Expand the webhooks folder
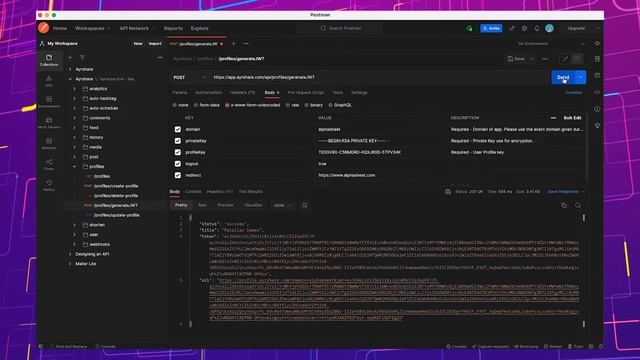 point(75,244)
